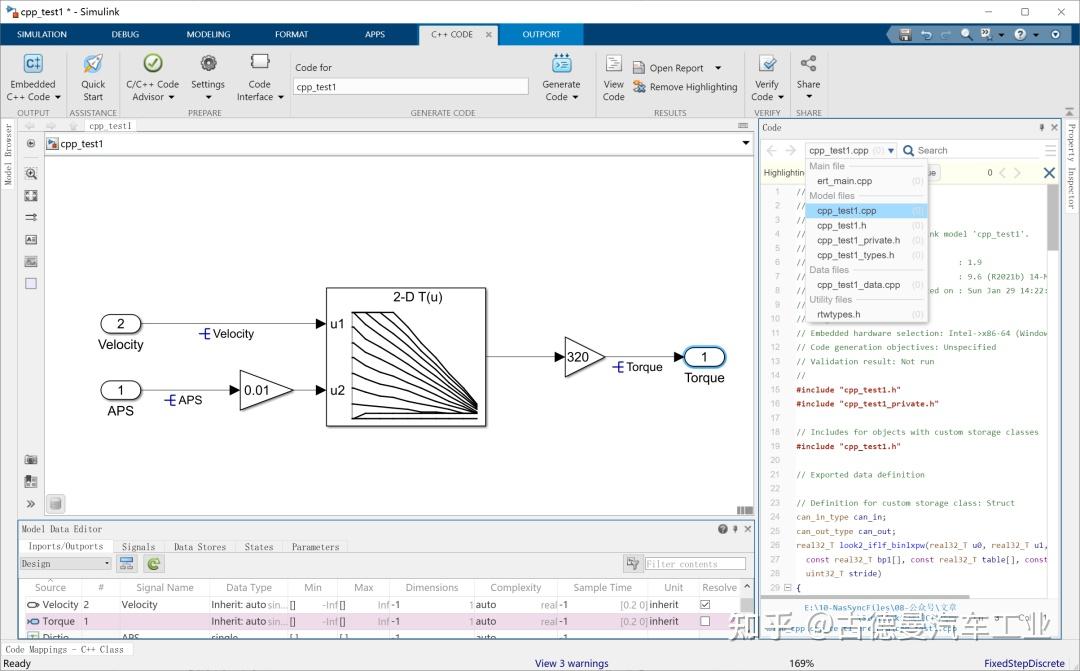Click the Quick Start rocket icon

point(93,65)
